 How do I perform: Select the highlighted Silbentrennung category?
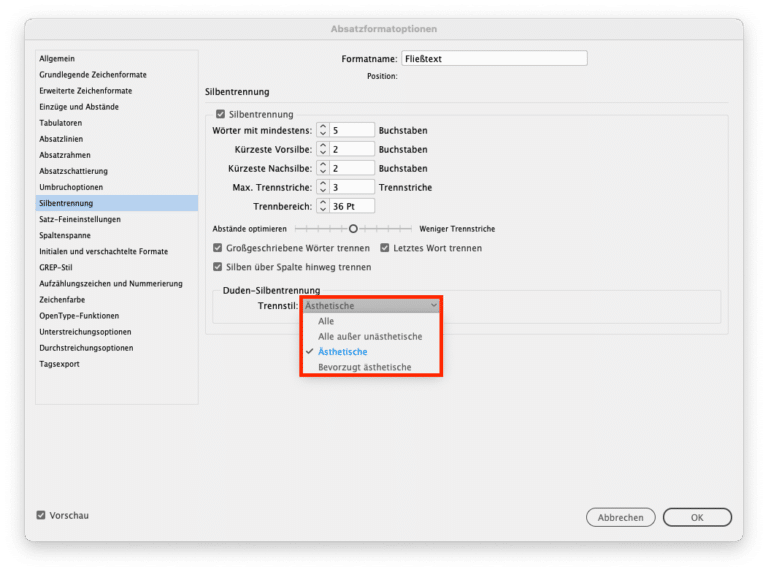click(117, 203)
